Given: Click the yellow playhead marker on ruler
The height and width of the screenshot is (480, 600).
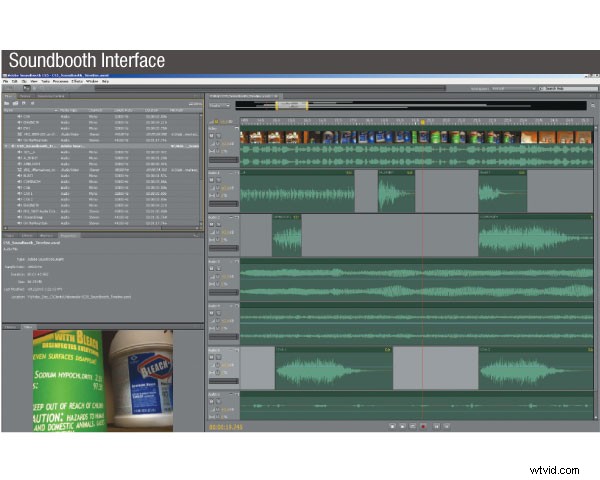Looking at the screenshot, I should tap(423, 122).
